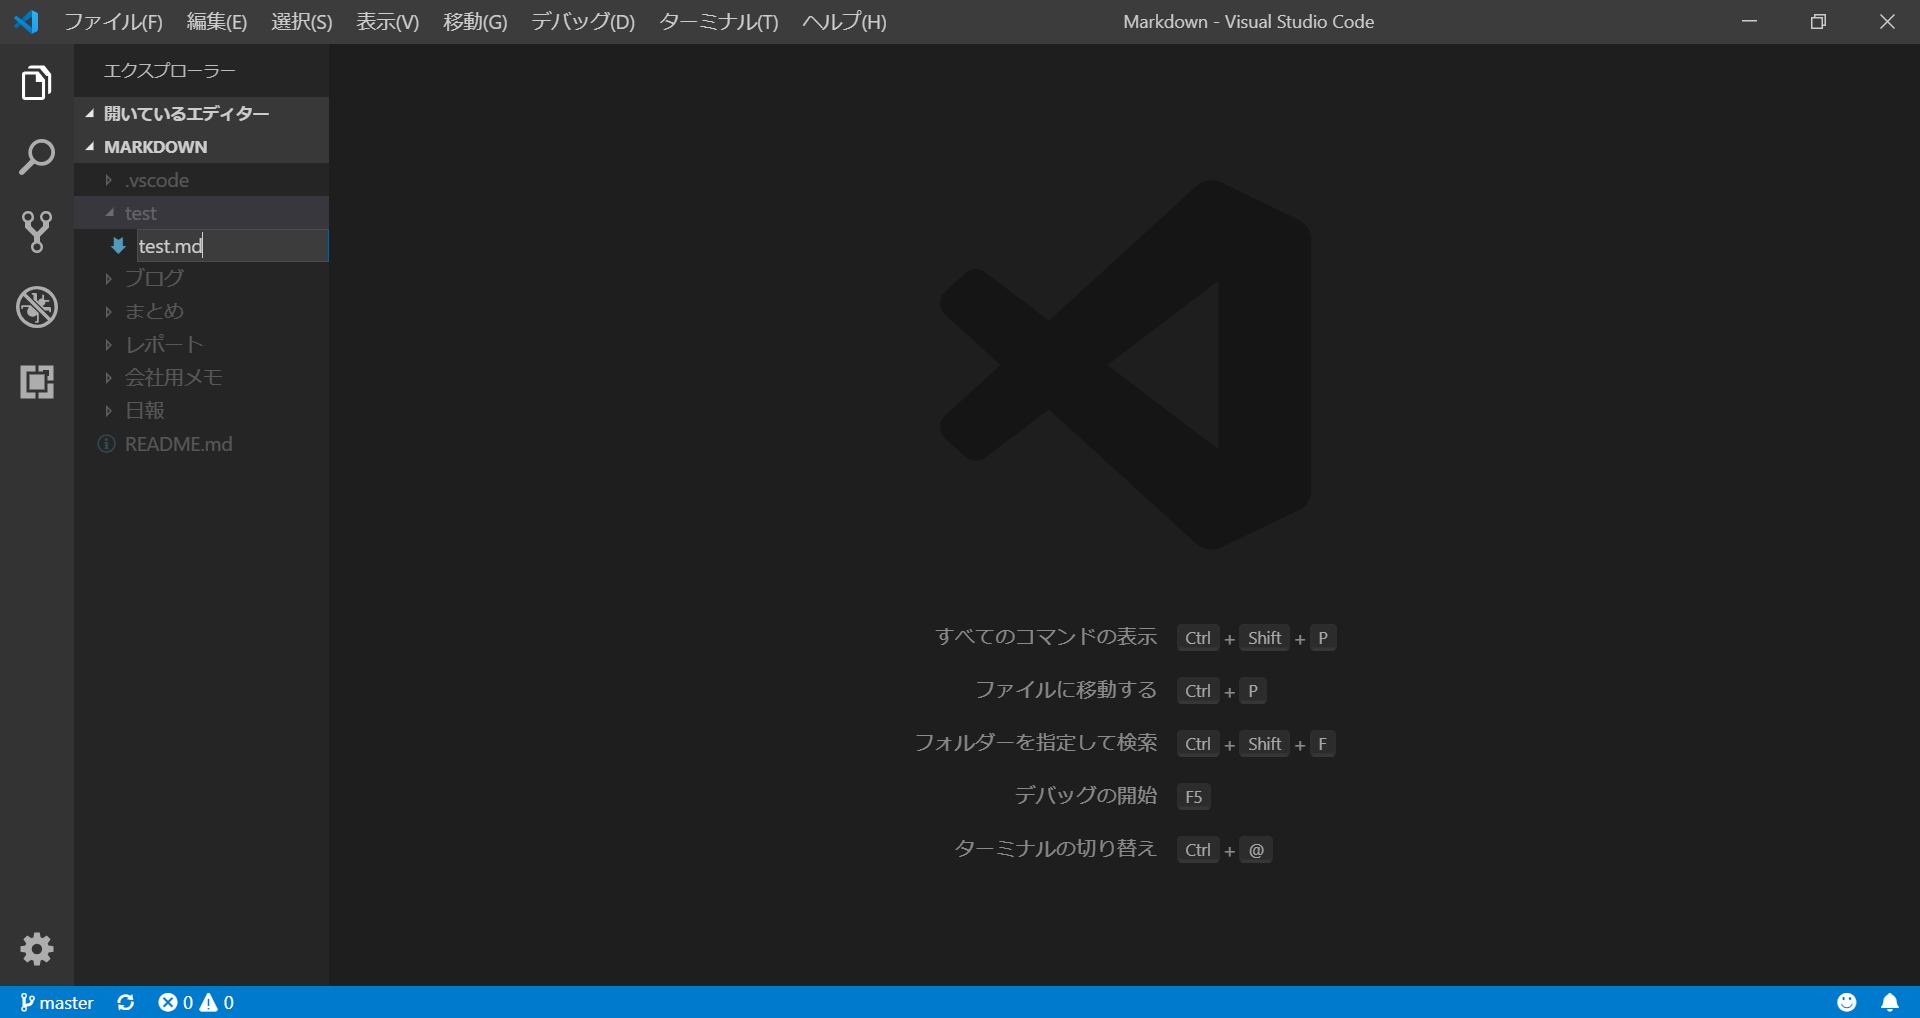This screenshot has height=1018, width=1920.
Task: Open notifications bell icon
Action: (x=1890, y=1002)
